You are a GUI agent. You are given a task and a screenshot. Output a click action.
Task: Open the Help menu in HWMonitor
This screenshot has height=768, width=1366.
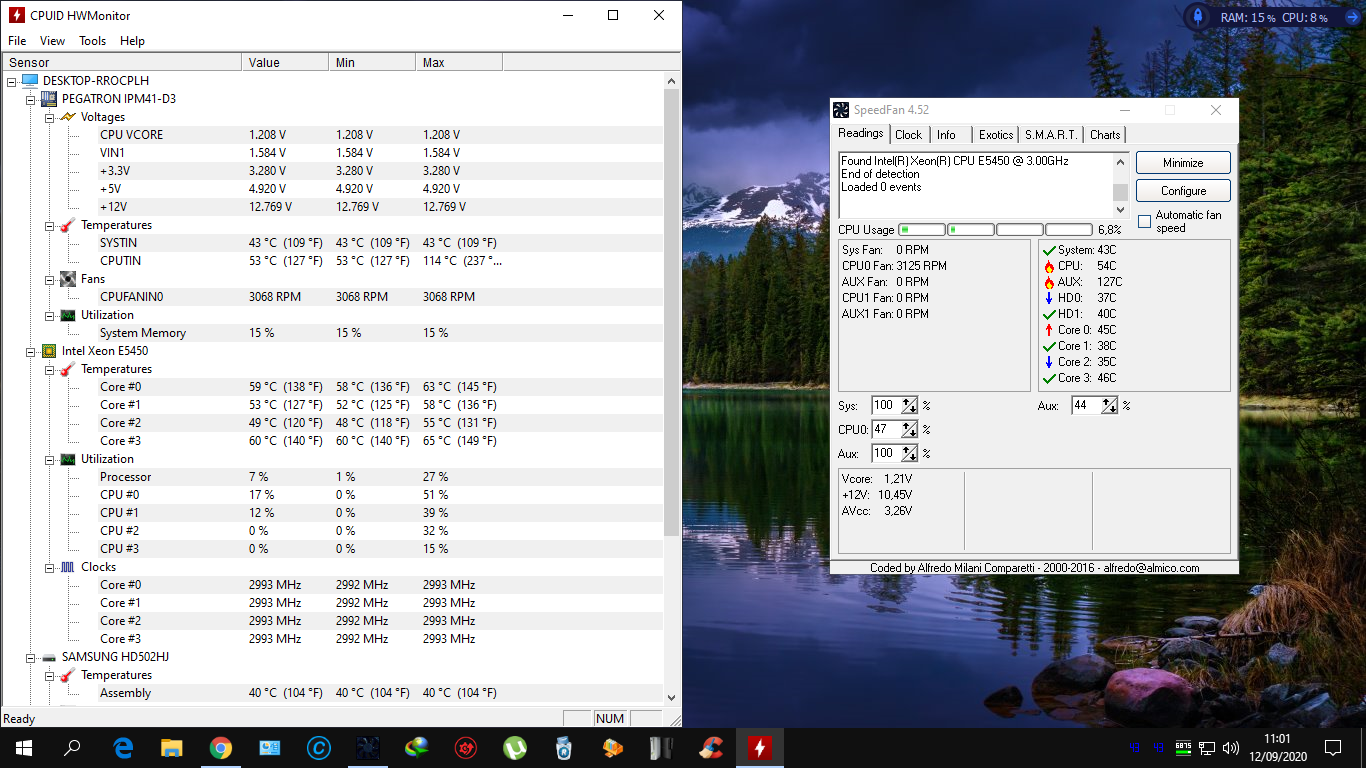[132, 41]
